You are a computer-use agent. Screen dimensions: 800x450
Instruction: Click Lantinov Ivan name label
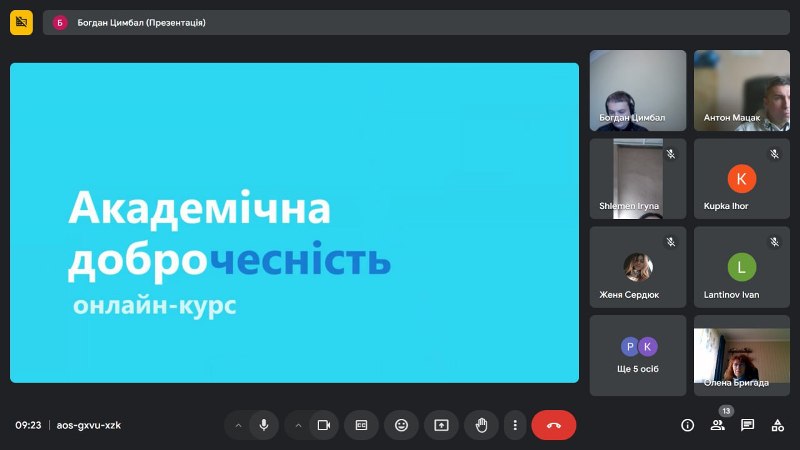pyautogui.click(x=731, y=295)
